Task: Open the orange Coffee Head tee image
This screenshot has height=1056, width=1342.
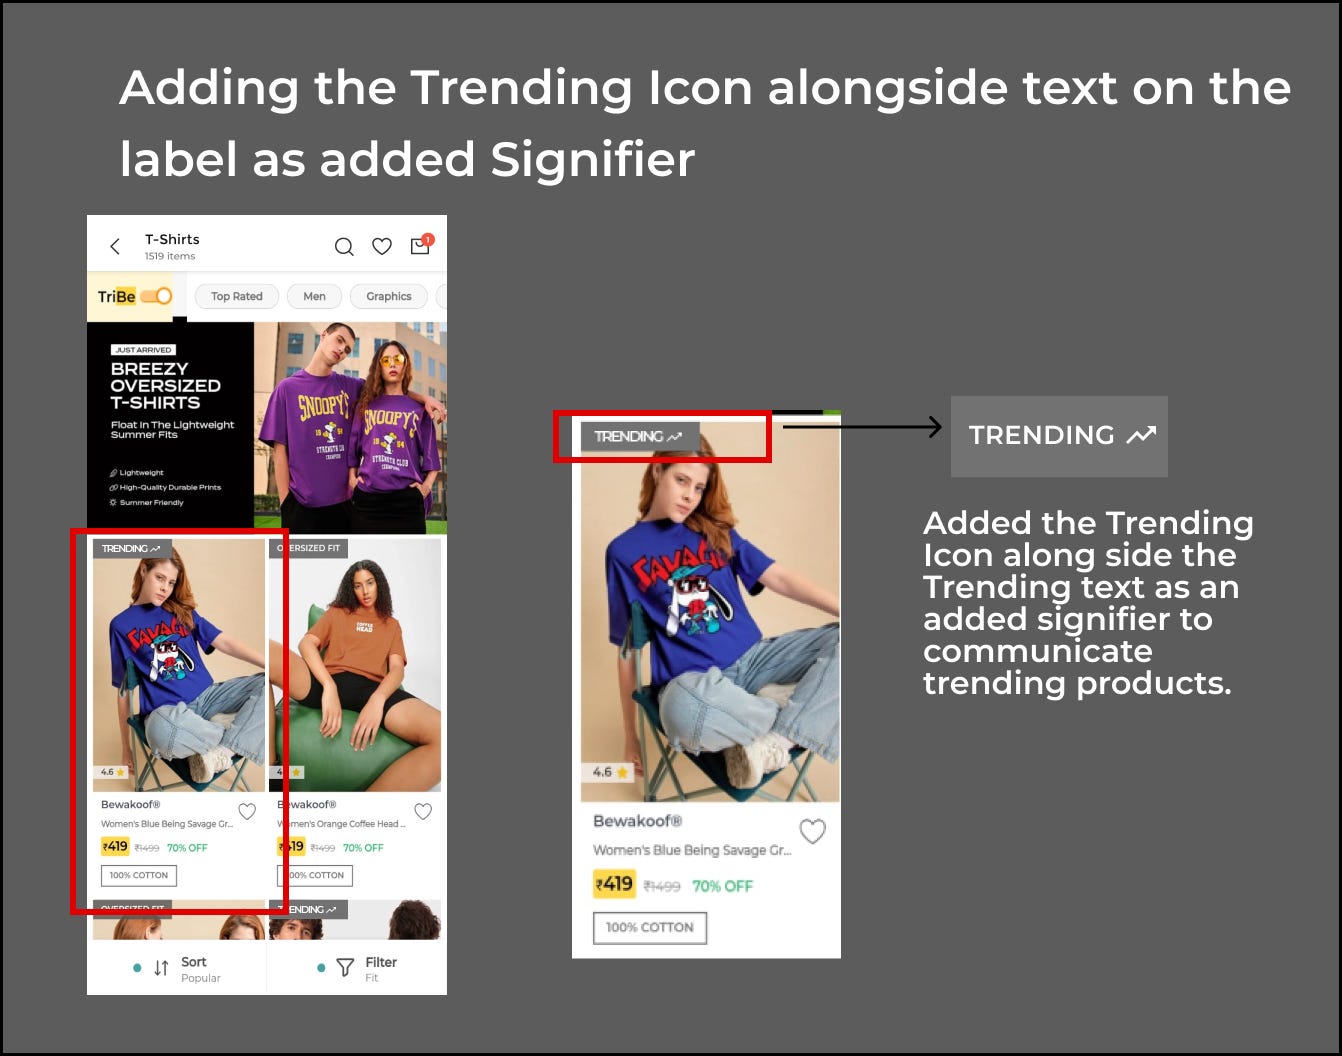Action: click(355, 665)
